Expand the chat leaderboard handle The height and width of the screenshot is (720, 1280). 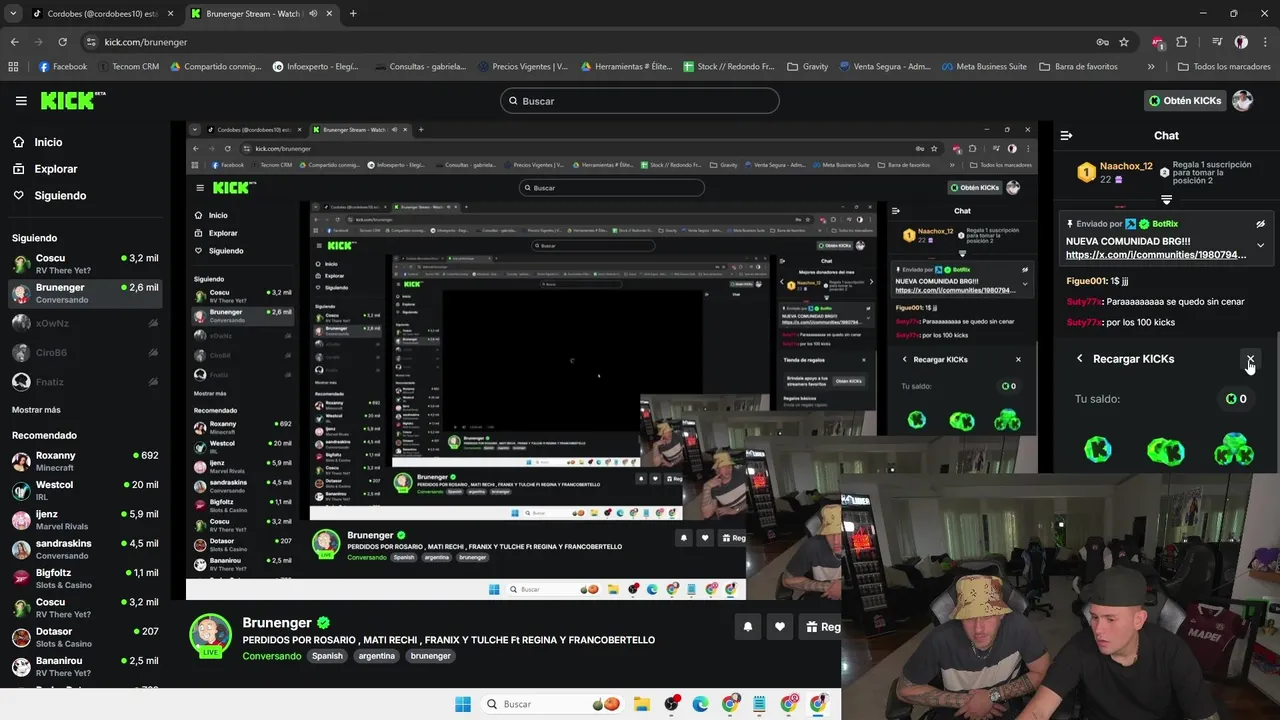pyautogui.click(x=1166, y=200)
